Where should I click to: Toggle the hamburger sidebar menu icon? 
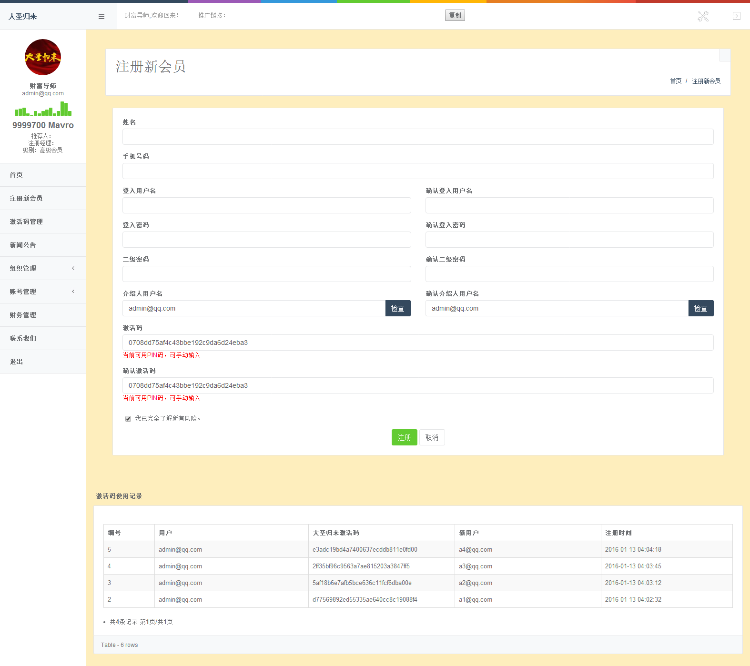(x=101, y=16)
